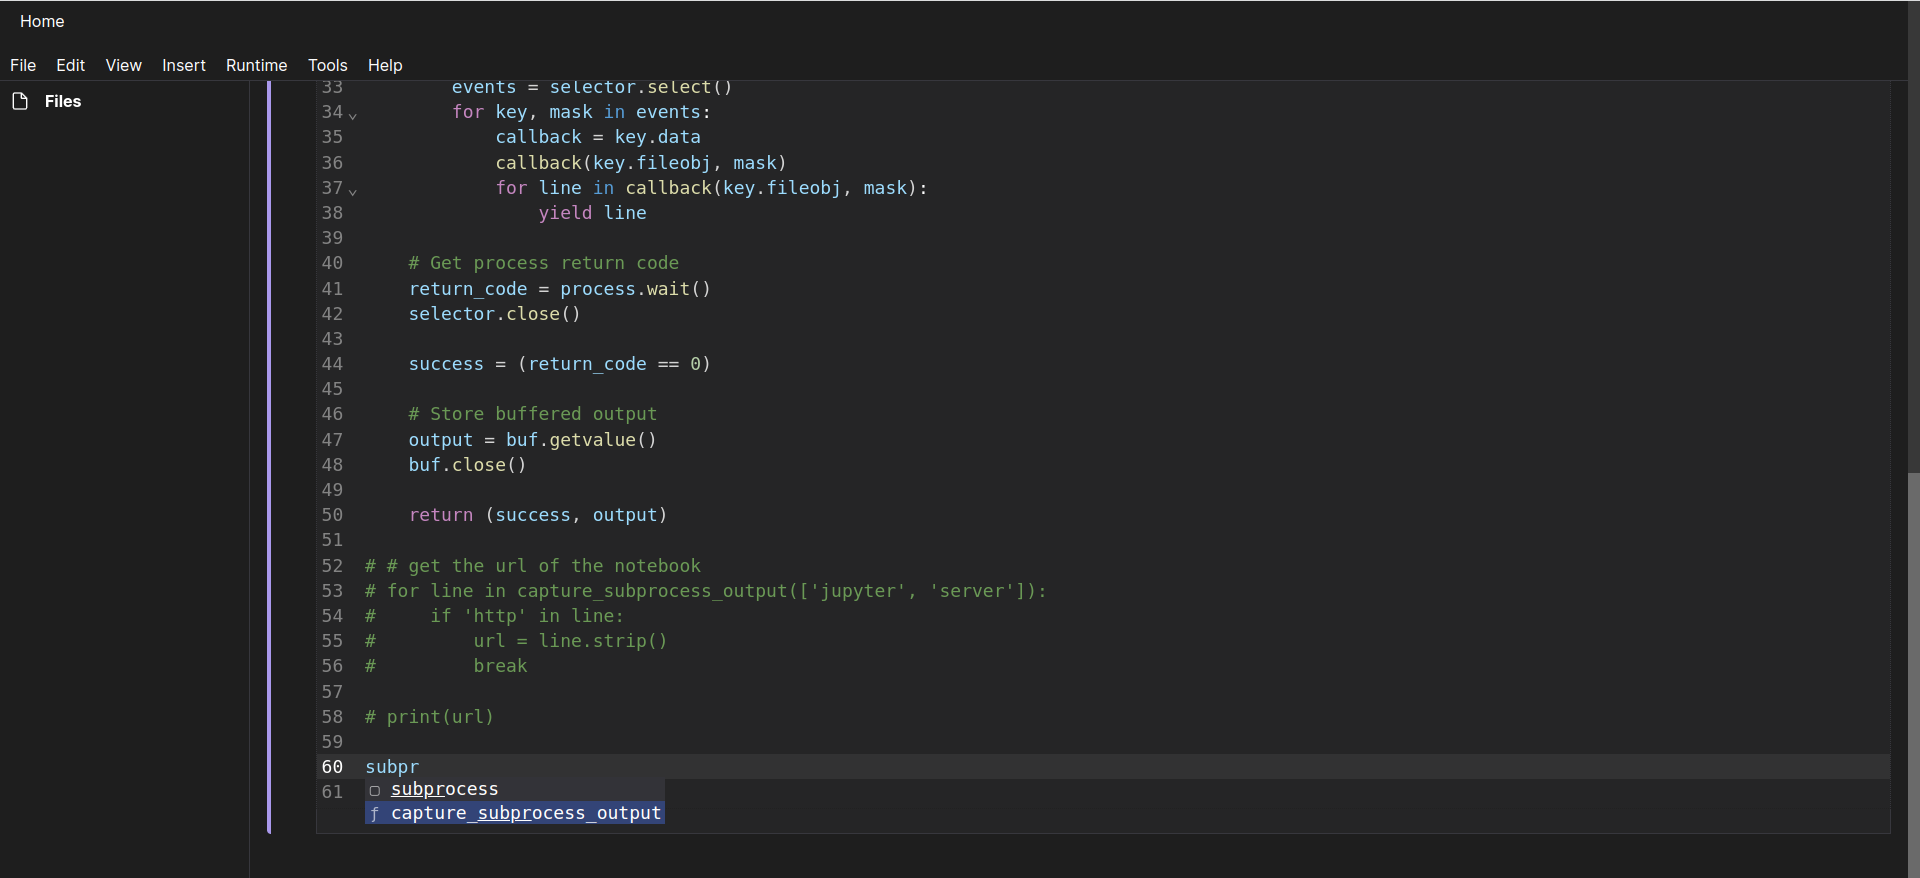1920x878 pixels.
Task: Click 'yield line' on line 38
Action: point(593,213)
